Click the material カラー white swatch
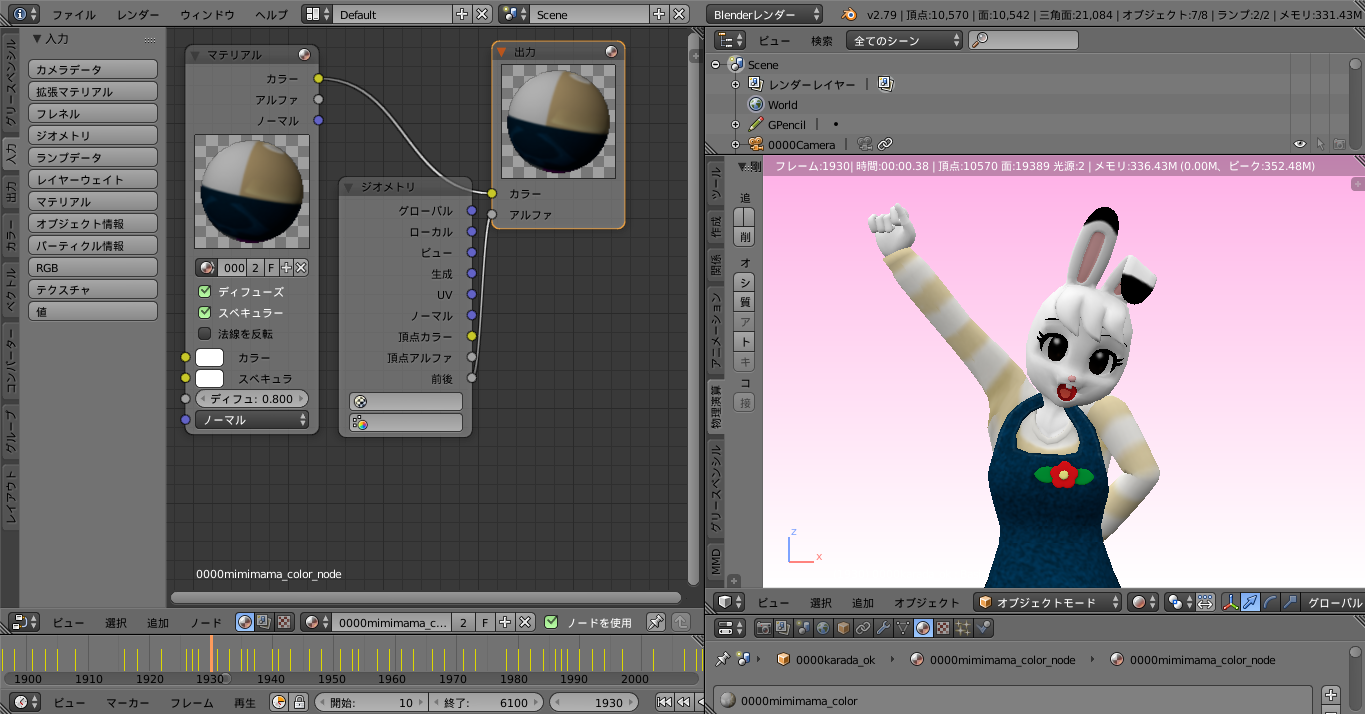The height and width of the screenshot is (714, 1365). pos(209,358)
